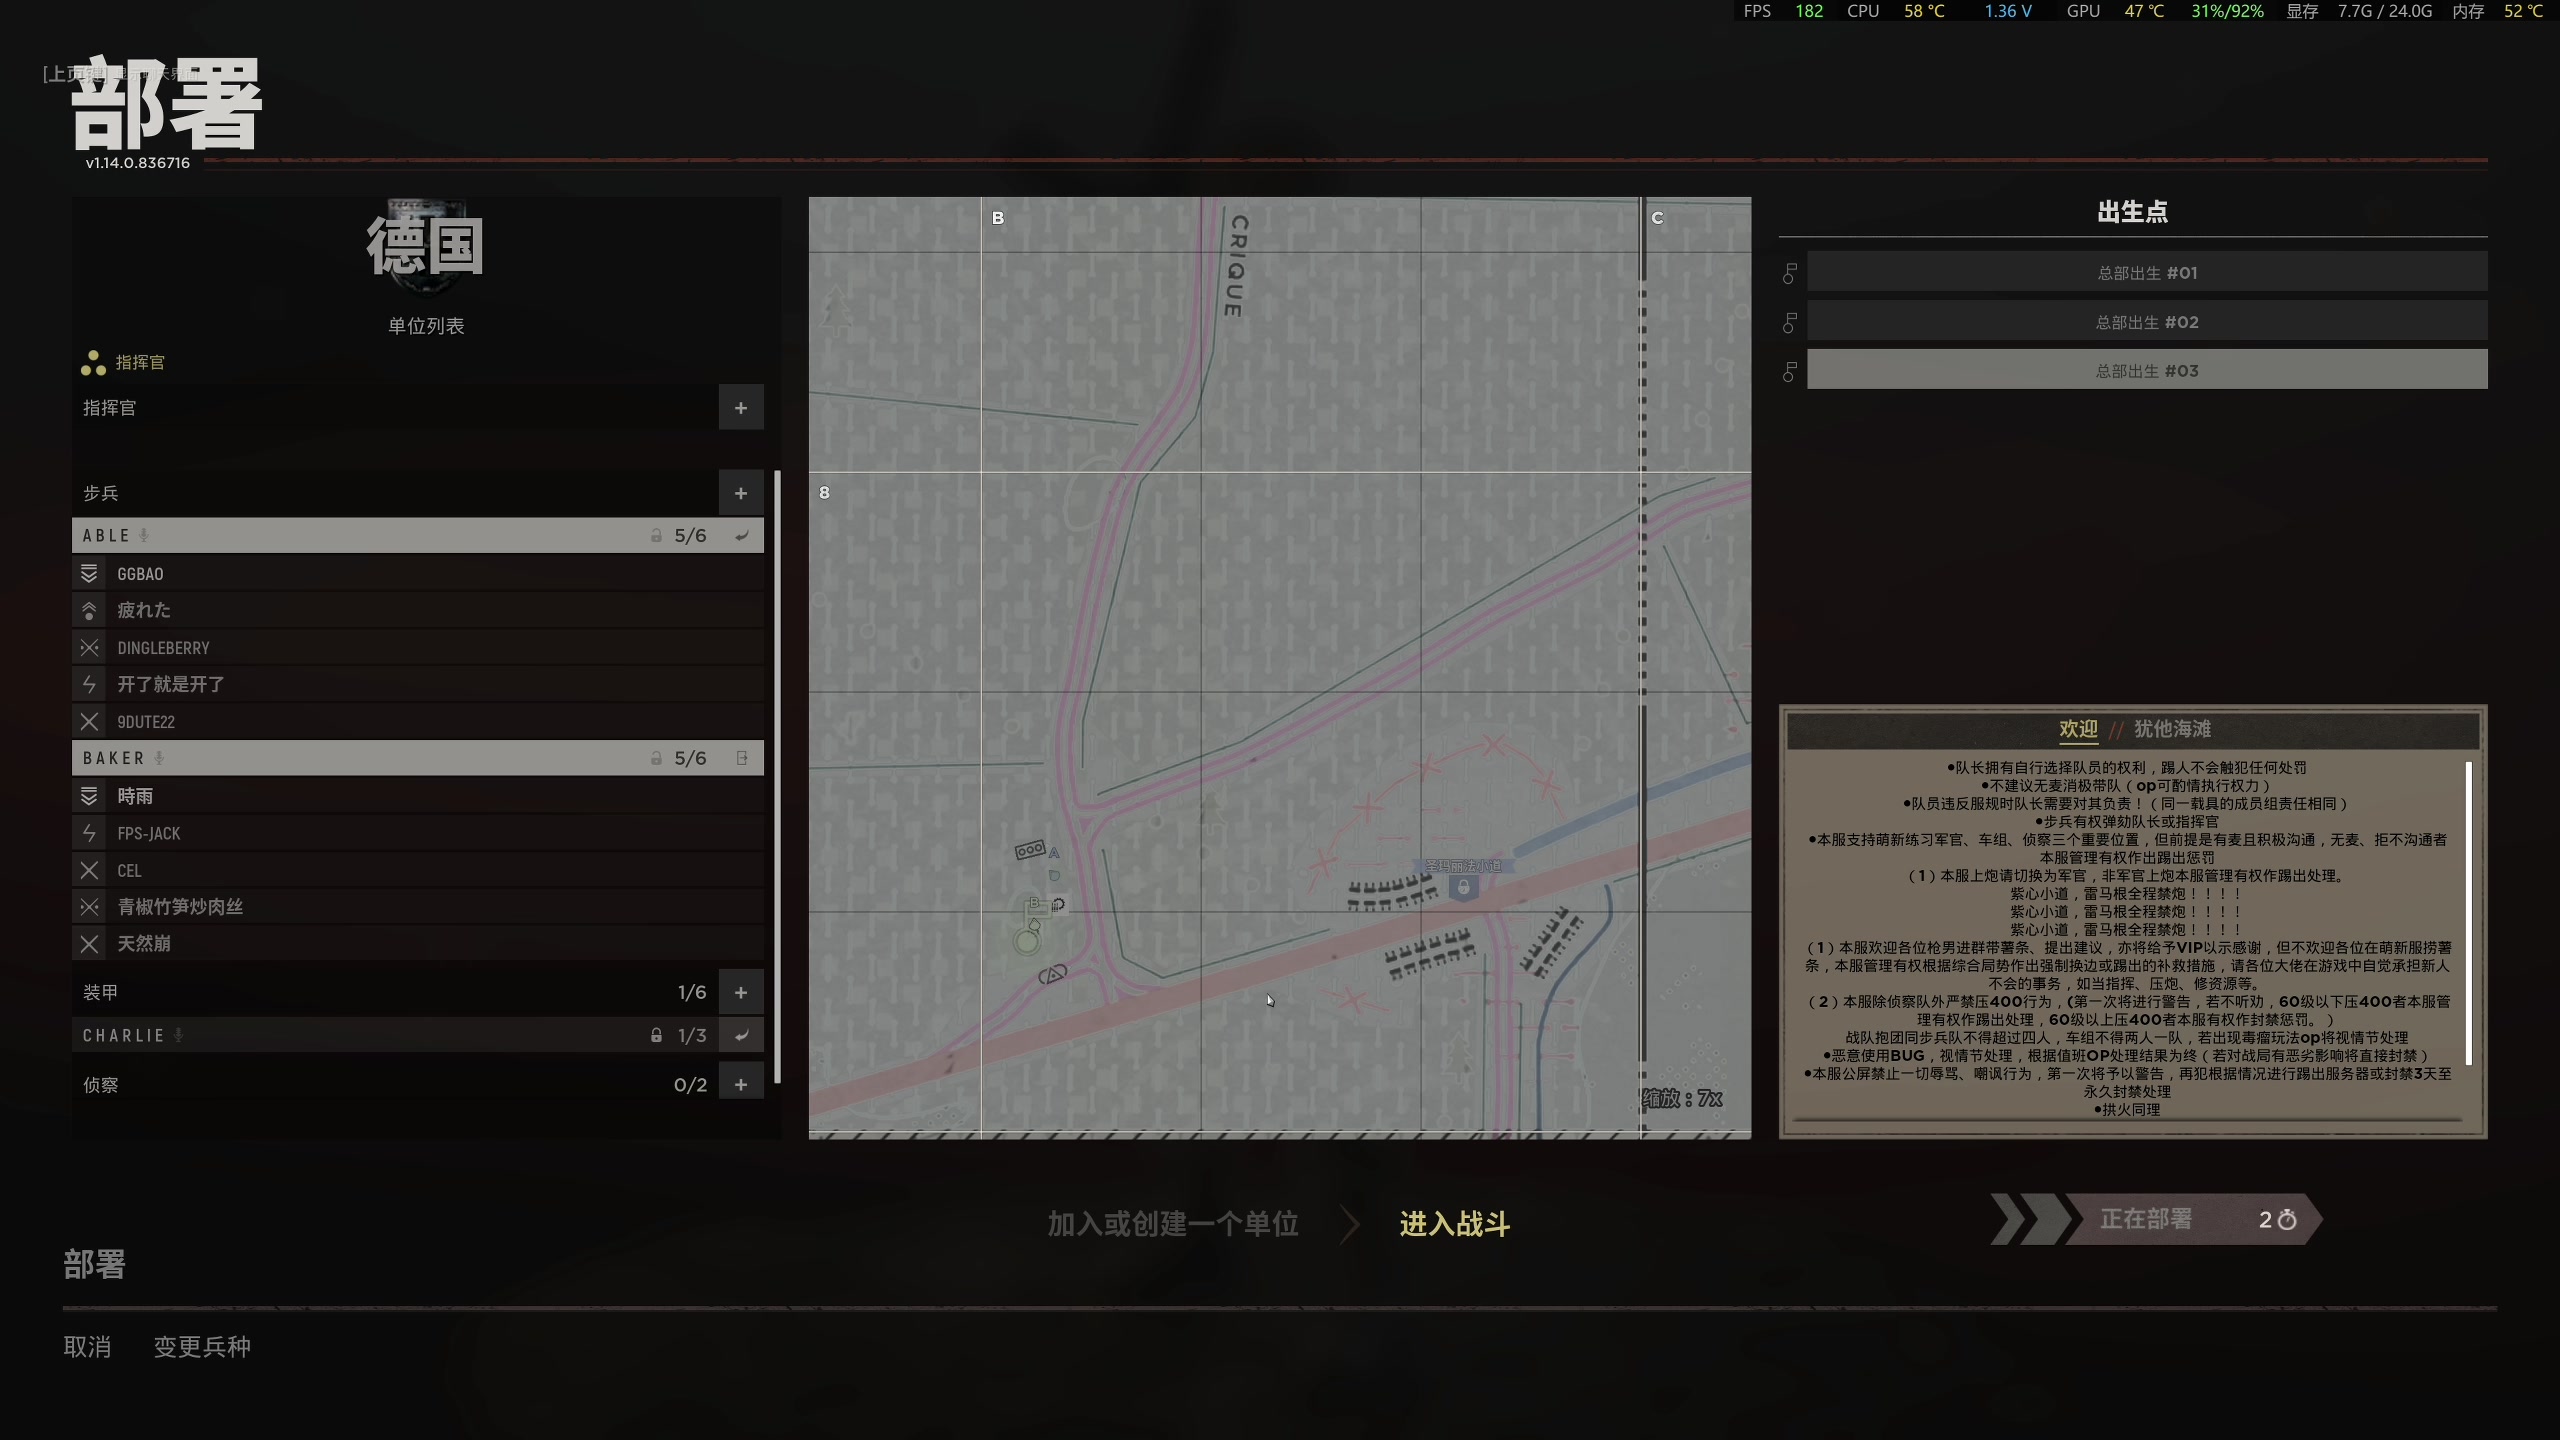
Task: Click the leave icon on BAKER squad
Action: click(x=741, y=759)
